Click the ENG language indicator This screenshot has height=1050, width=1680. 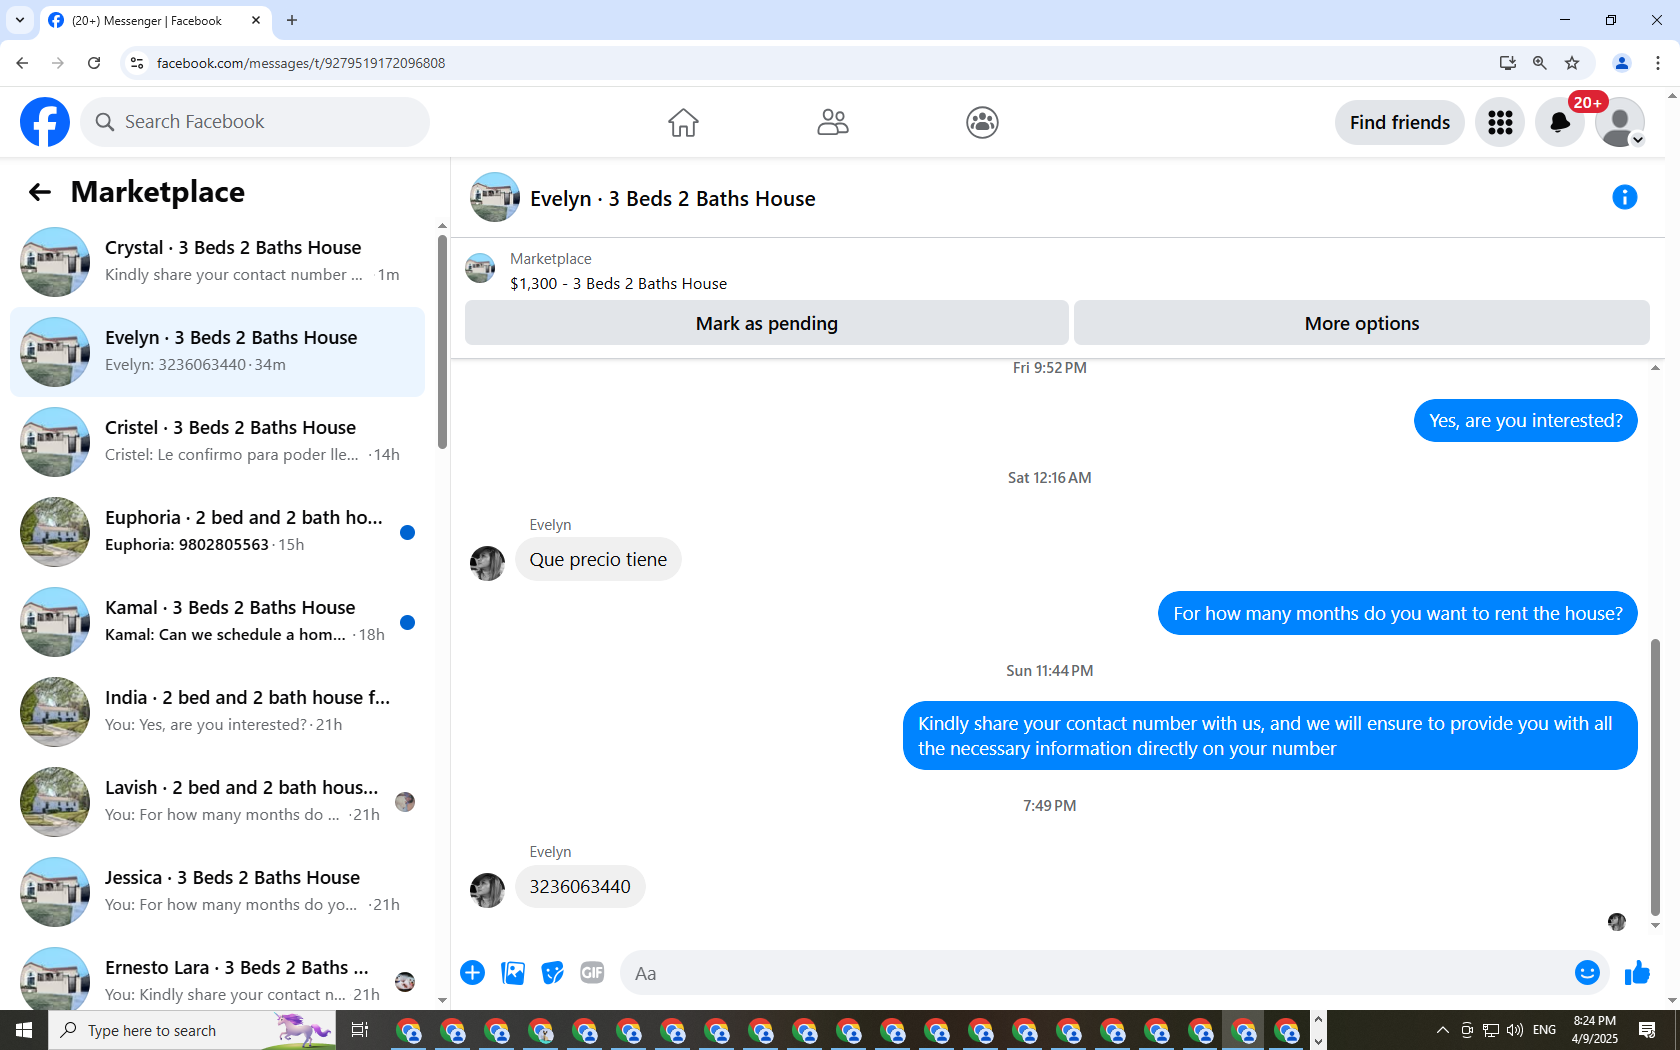[1544, 1030]
